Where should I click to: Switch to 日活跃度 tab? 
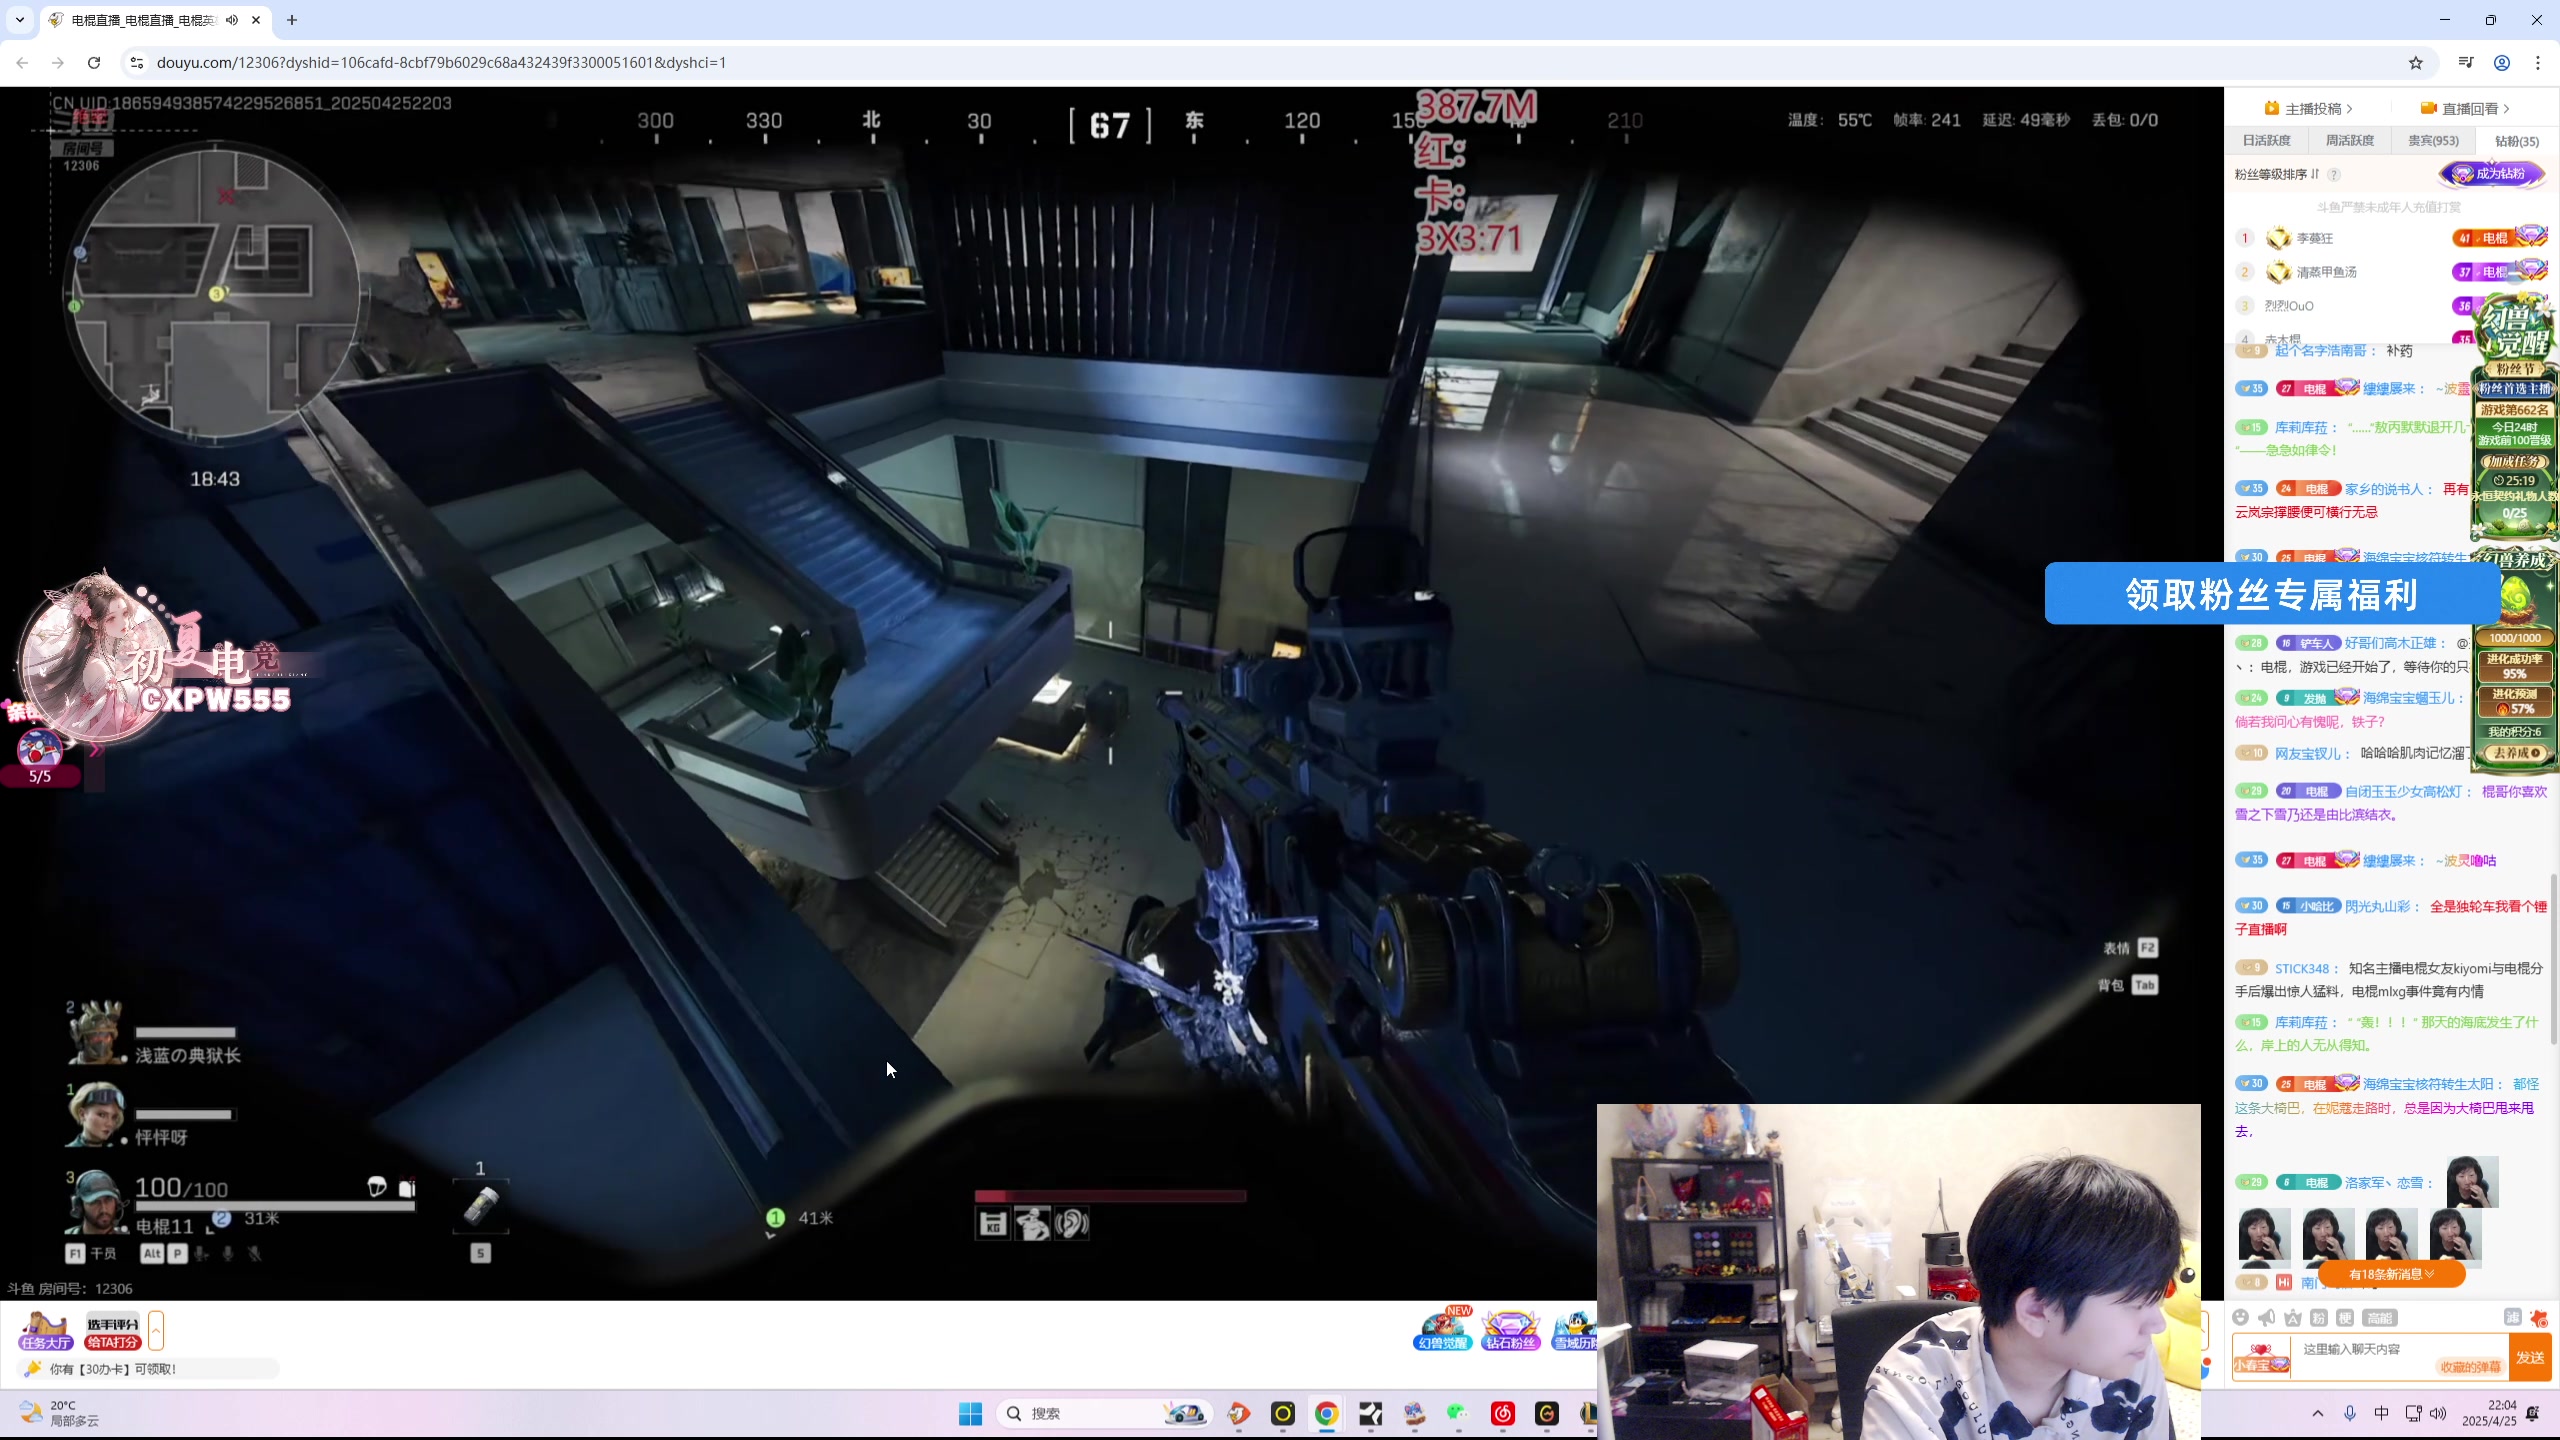[2266, 140]
